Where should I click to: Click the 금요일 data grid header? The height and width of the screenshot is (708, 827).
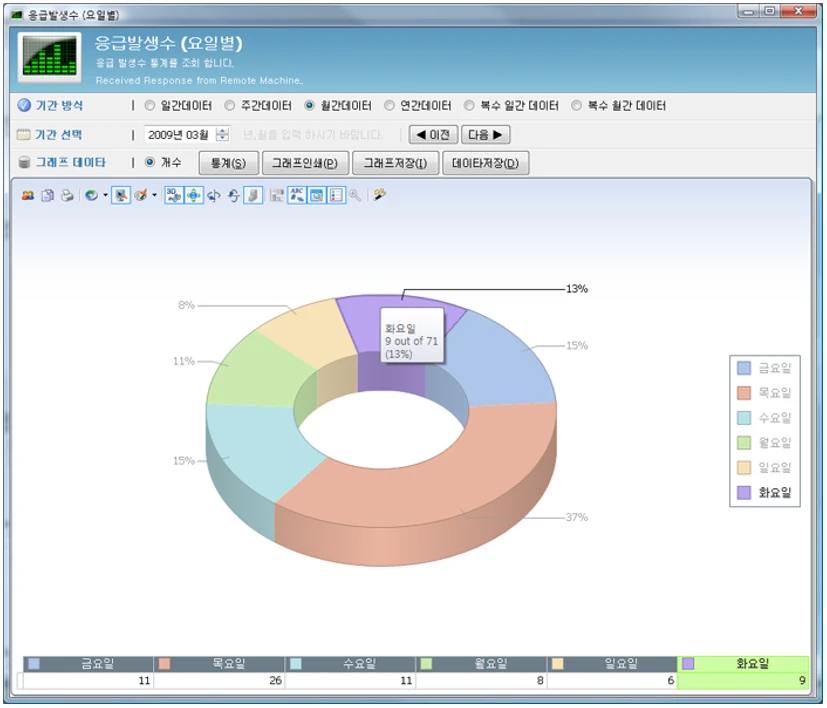(x=88, y=664)
